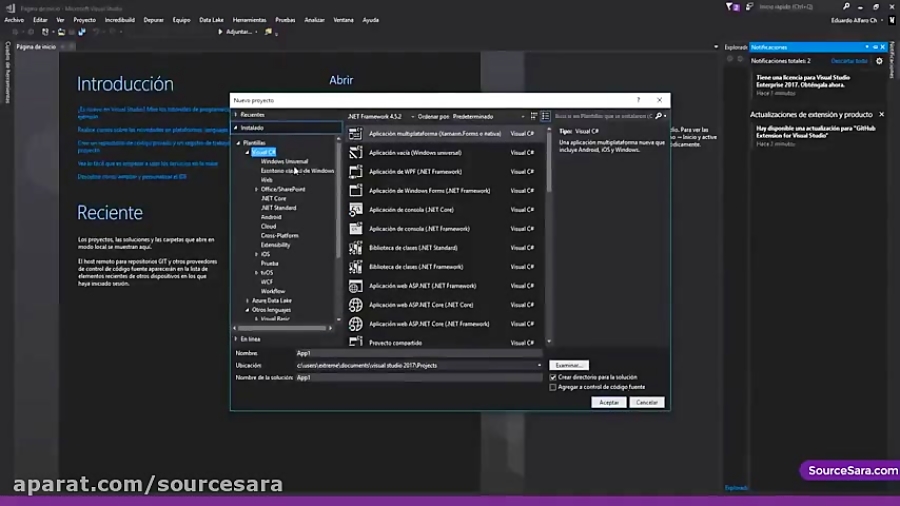Click the notifications filter flag icon
Viewport: 900px width, 506px height.
(732, 7)
